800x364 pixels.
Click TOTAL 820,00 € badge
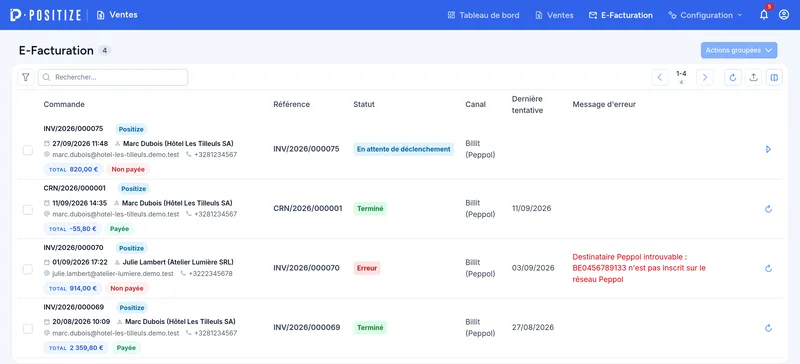[73, 169]
